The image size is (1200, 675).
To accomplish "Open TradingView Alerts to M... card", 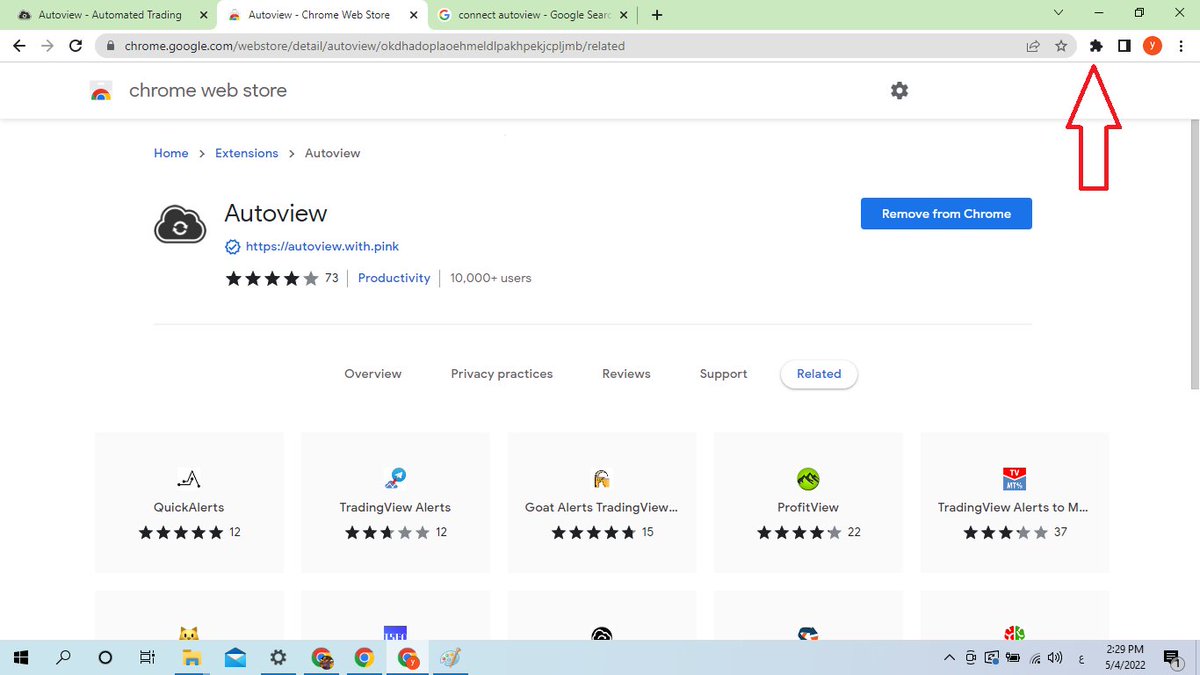I will pyautogui.click(x=1014, y=503).
